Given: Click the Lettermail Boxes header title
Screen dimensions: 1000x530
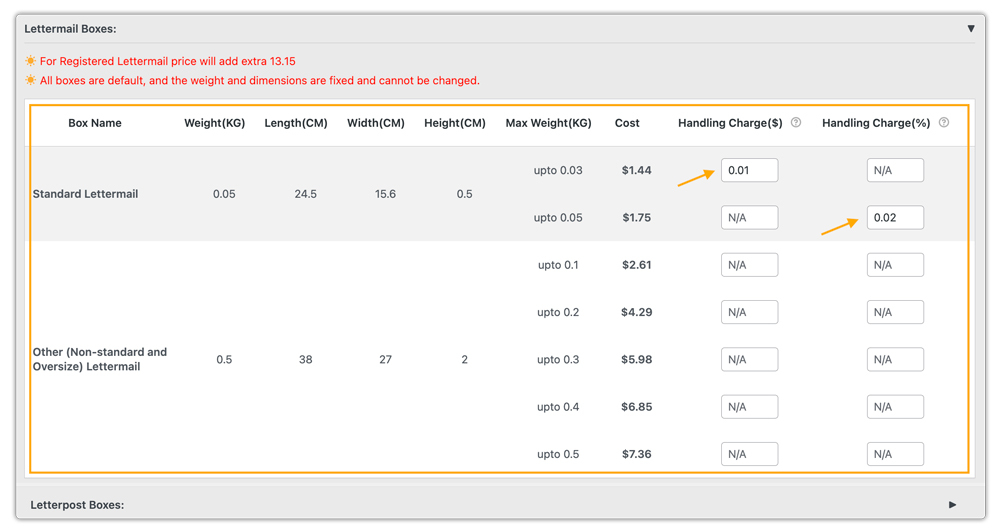Looking at the screenshot, I should (x=70, y=29).
